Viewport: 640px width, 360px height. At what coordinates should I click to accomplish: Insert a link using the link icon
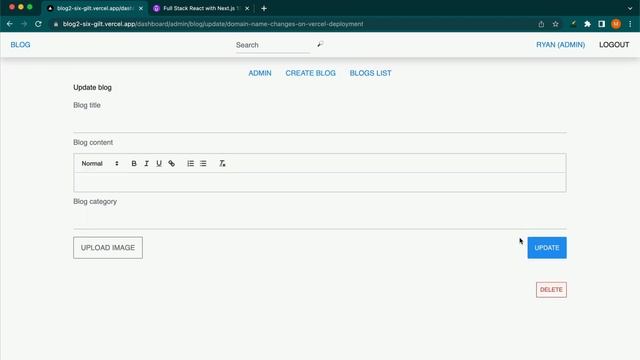(x=171, y=164)
